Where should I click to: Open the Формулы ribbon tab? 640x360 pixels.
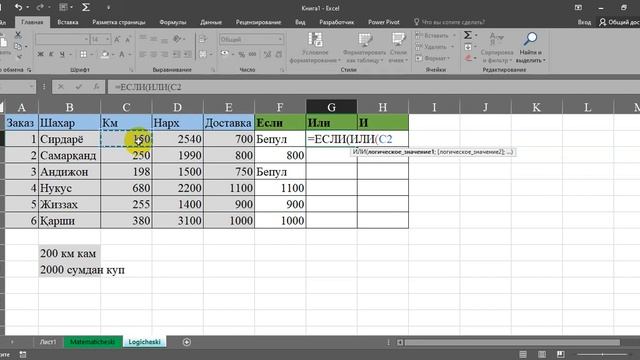coord(173,22)
